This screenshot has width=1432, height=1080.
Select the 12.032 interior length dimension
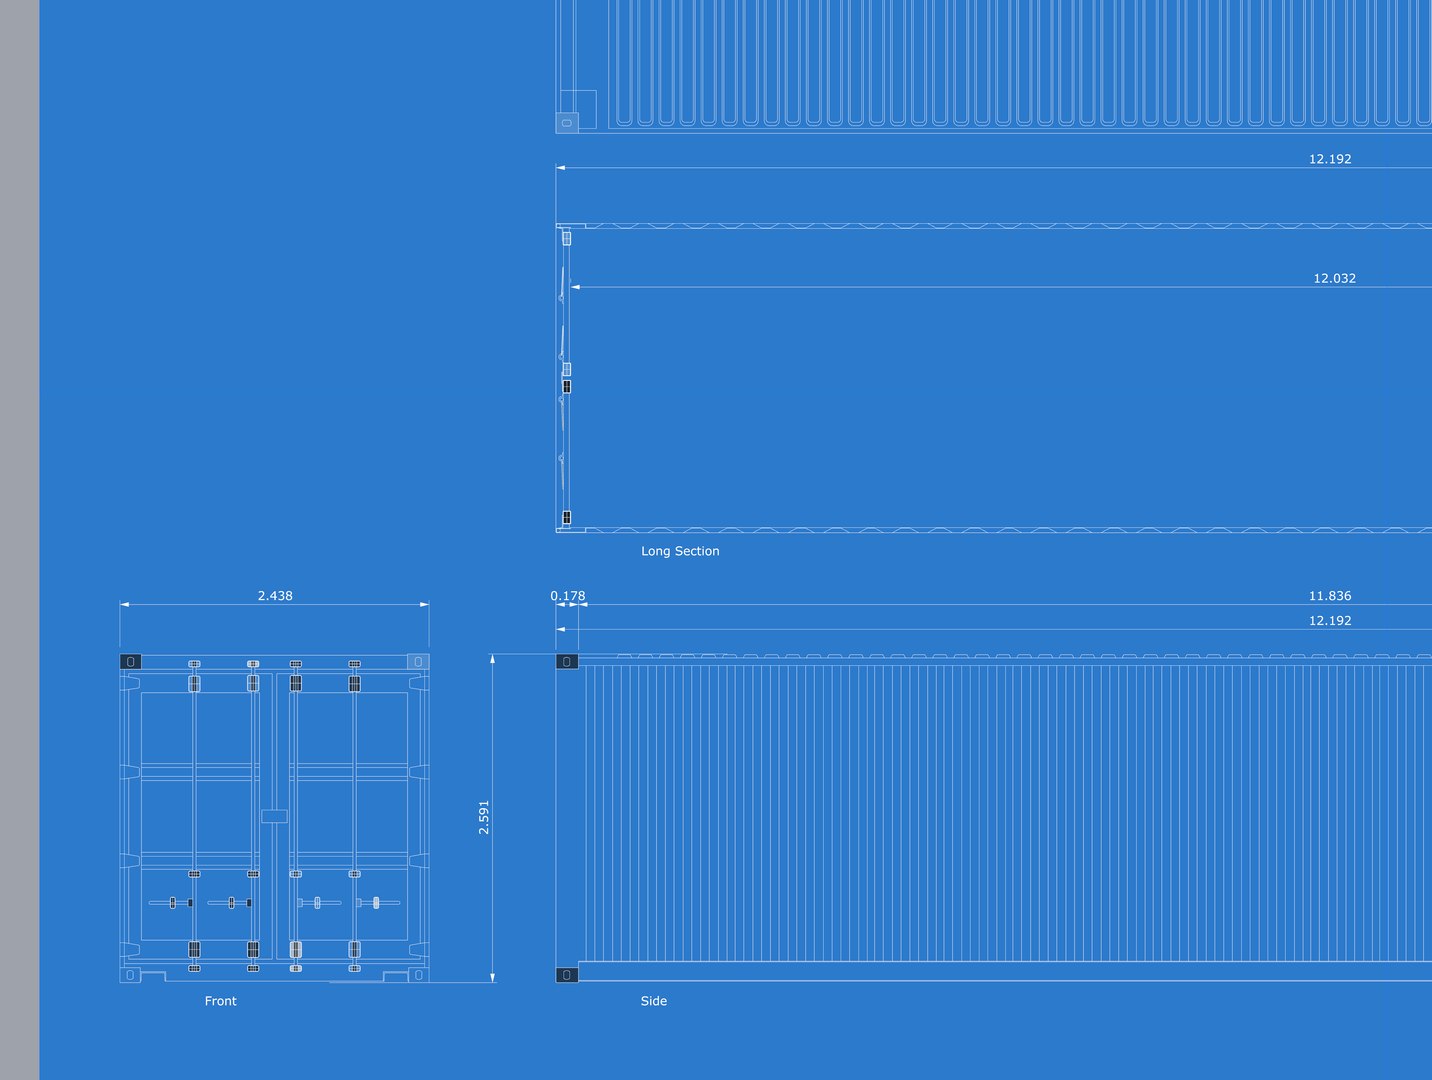1335,279
